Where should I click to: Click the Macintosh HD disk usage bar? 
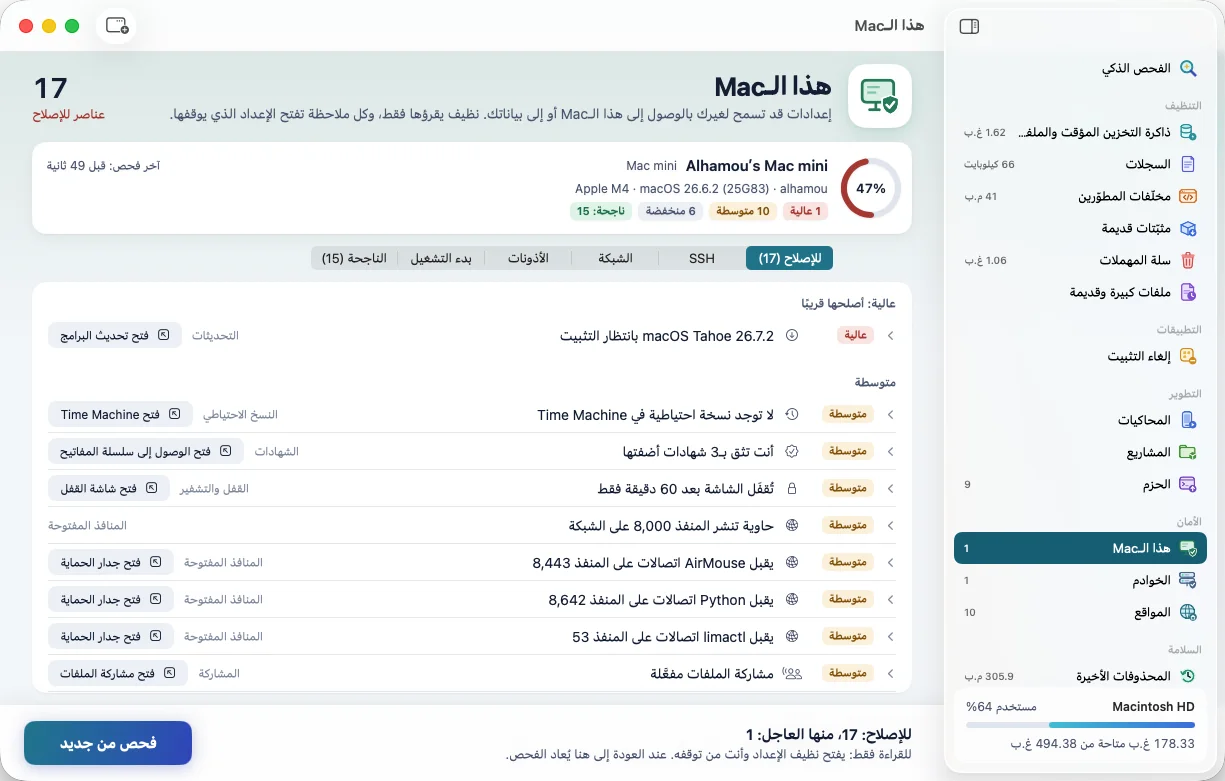click(x=1080, y=726)
